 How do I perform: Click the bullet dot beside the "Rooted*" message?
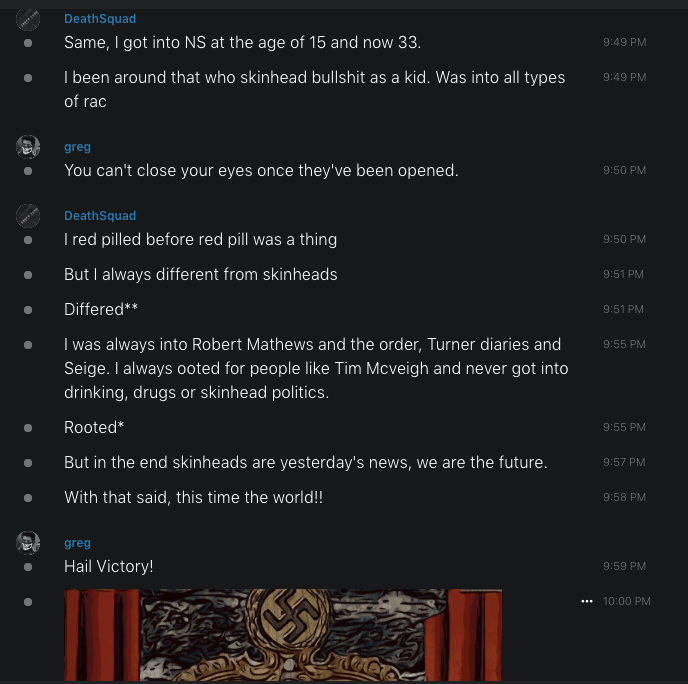pos(28,428)
